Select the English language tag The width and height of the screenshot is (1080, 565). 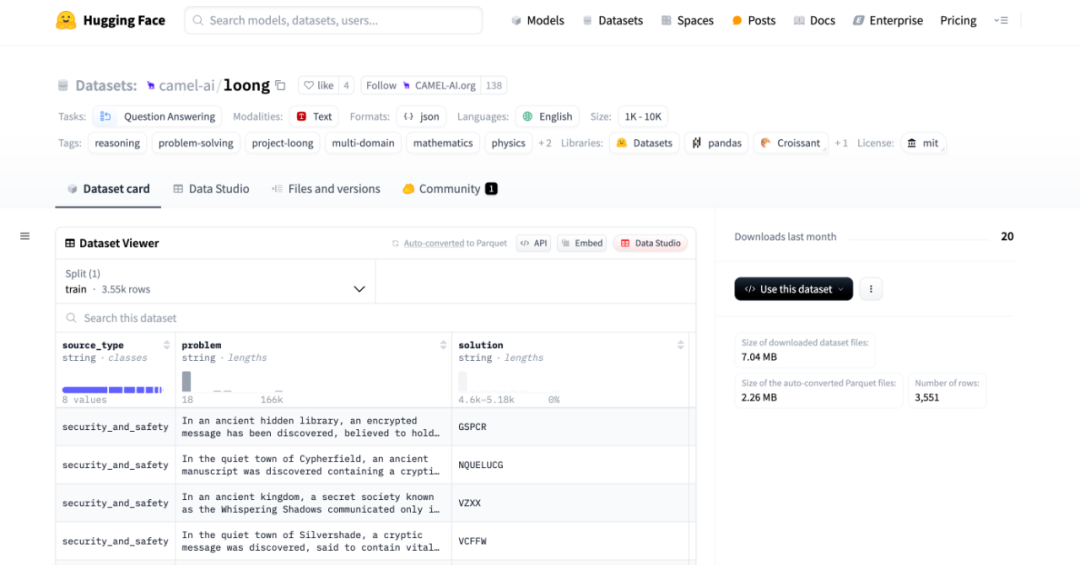[x=548, y=116]
